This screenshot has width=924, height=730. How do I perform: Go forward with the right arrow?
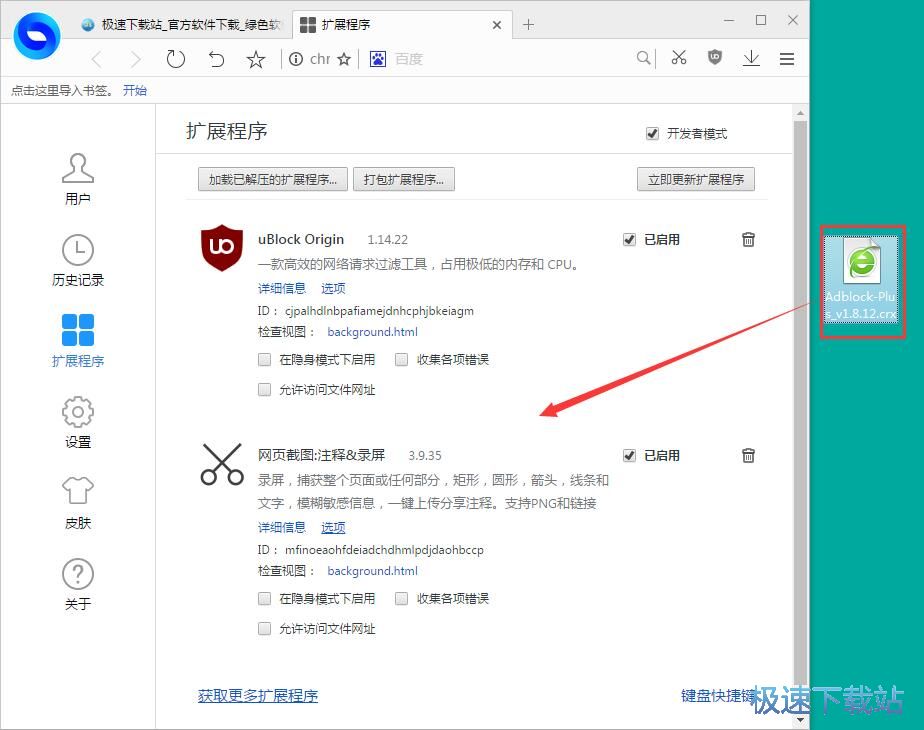click(136, 59)
